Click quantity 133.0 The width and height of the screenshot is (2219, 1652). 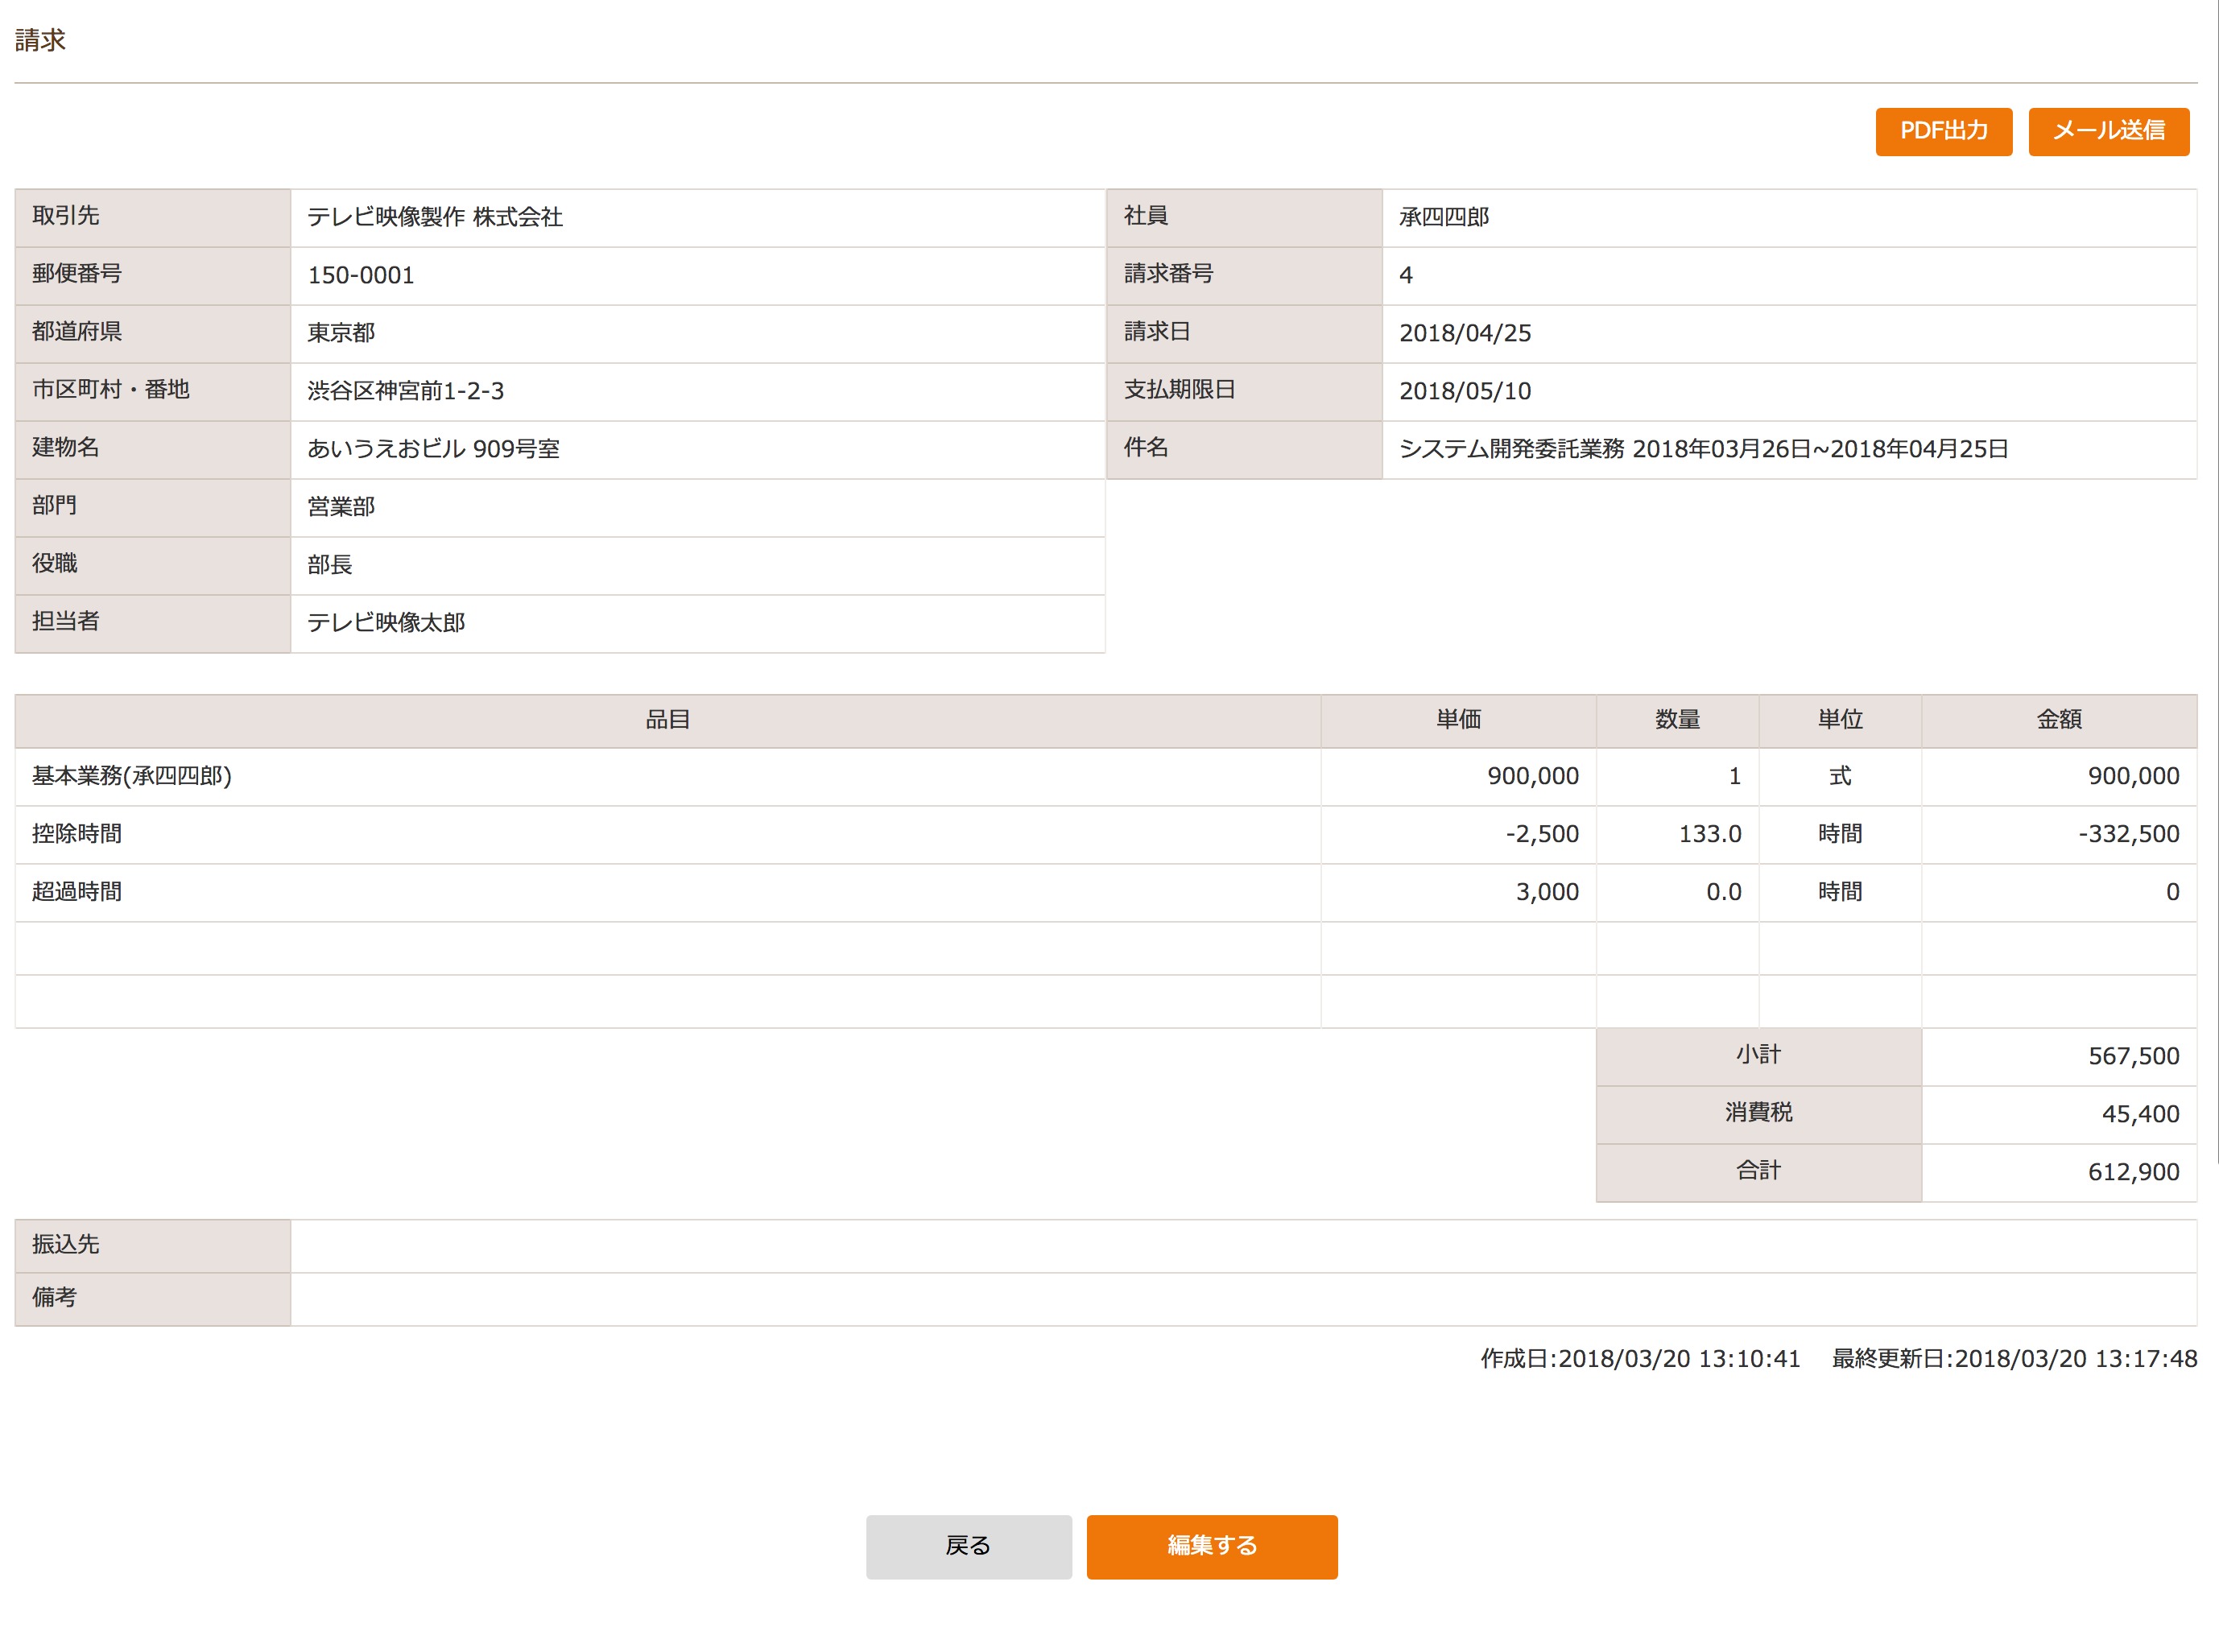click(x=1710, y=835)
